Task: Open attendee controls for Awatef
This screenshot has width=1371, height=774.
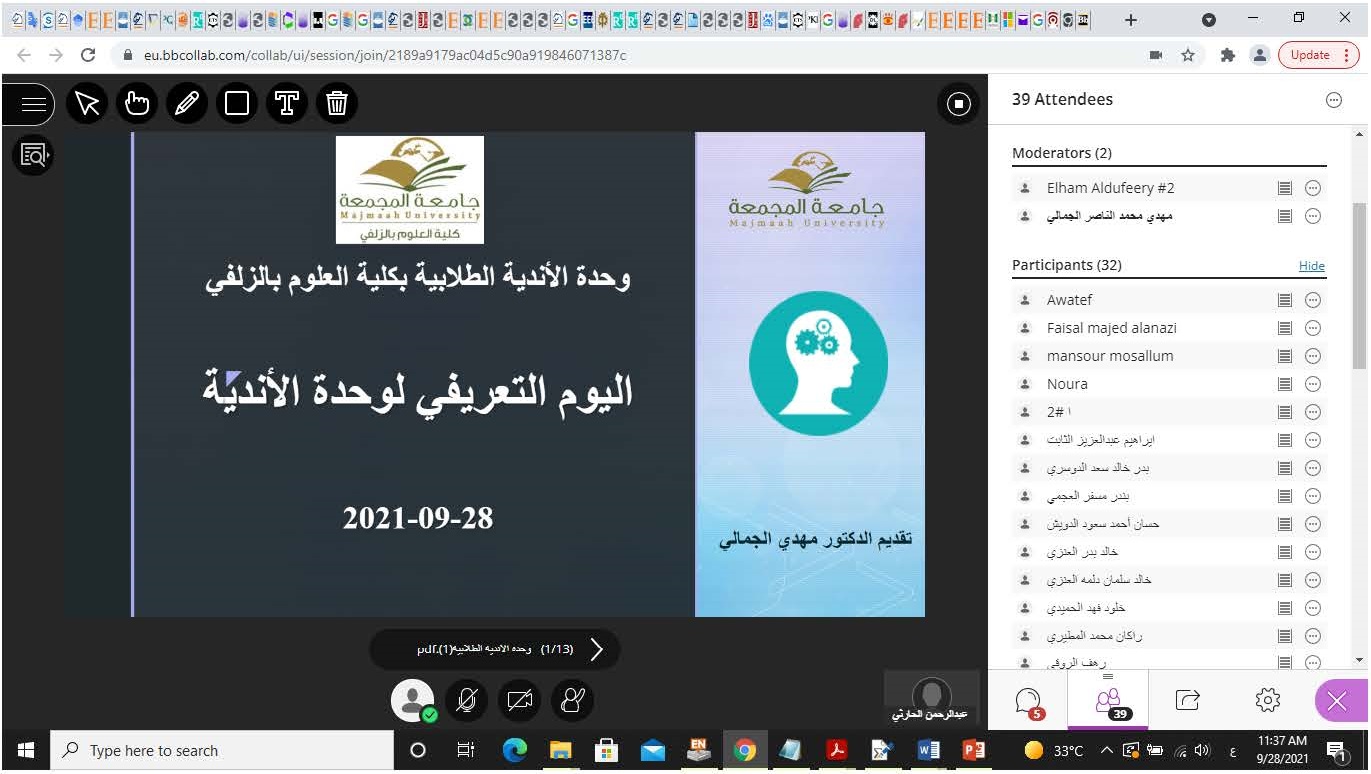Action: point(1313,300)
